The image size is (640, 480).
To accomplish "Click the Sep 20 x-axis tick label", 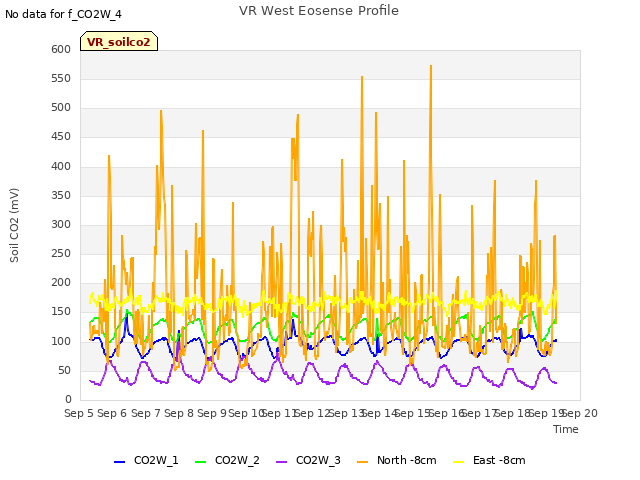I will [580, 413].
